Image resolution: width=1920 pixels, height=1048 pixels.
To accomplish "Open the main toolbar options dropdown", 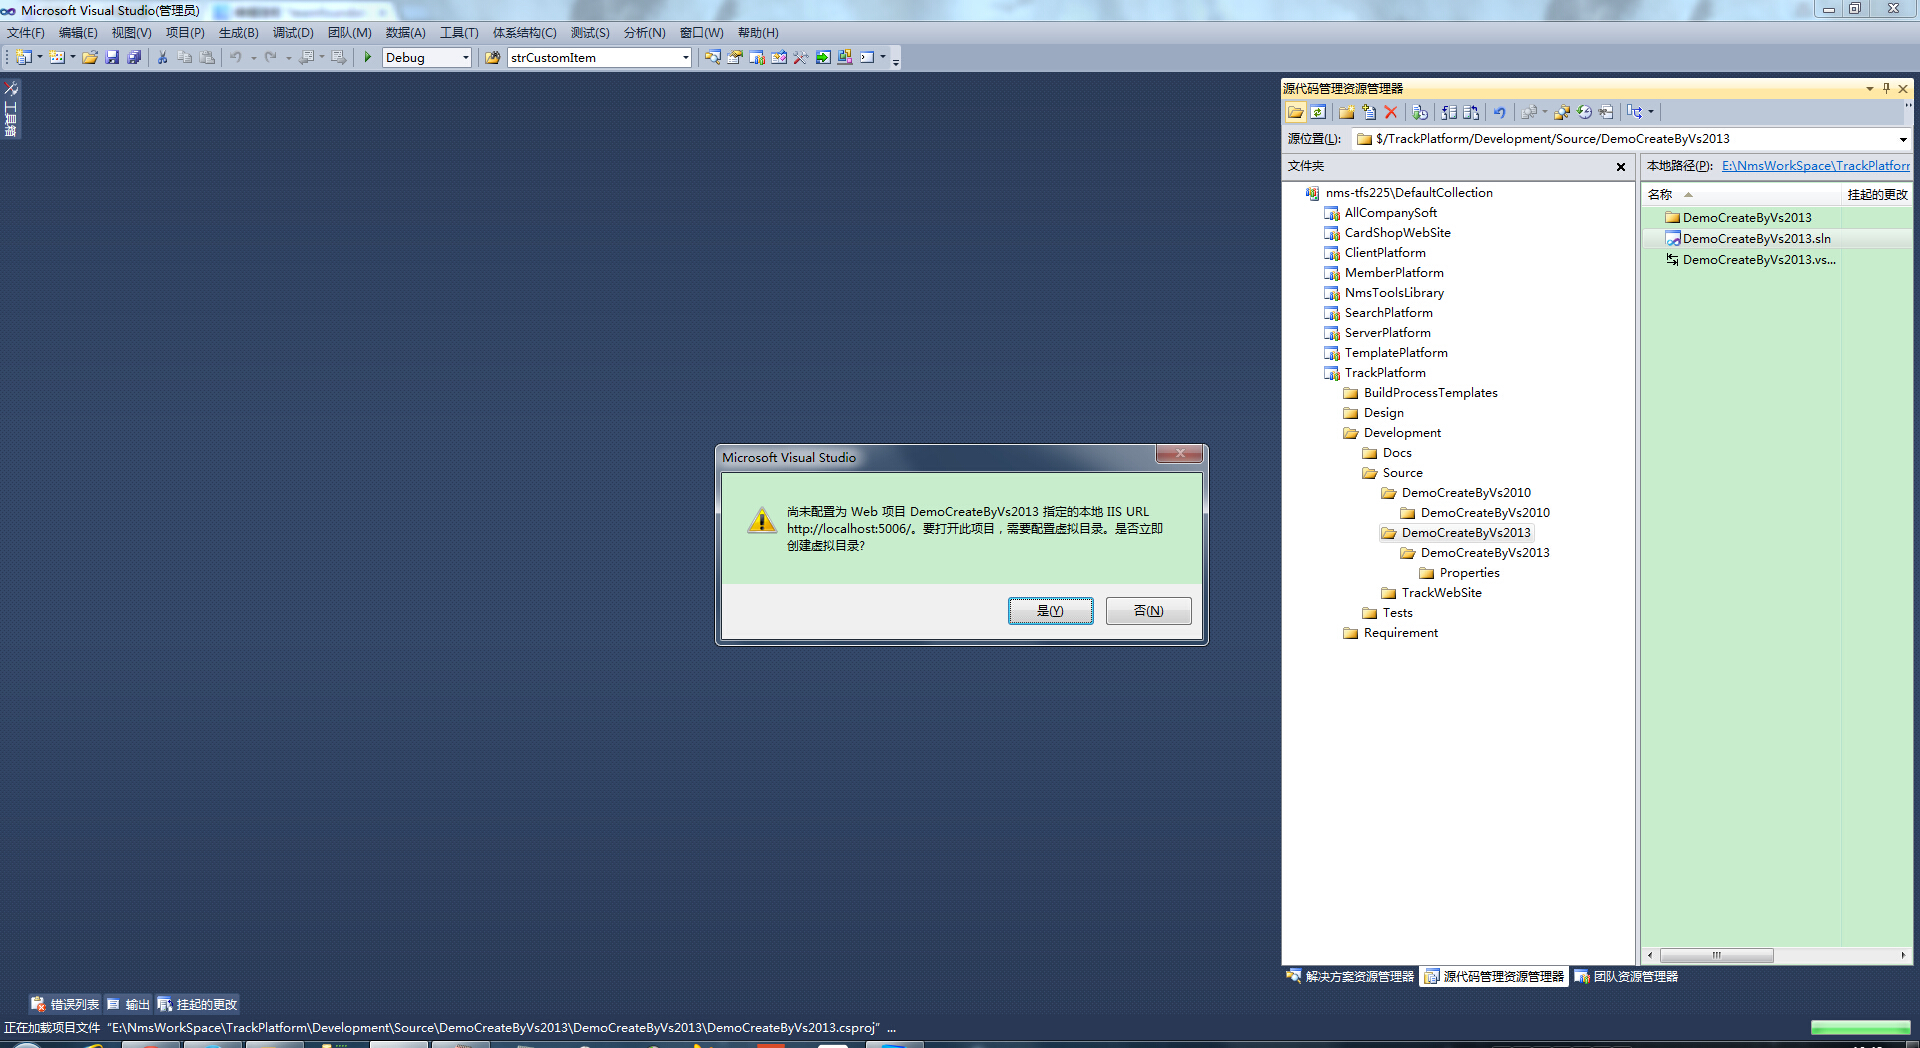I will [x=896, y=60].
